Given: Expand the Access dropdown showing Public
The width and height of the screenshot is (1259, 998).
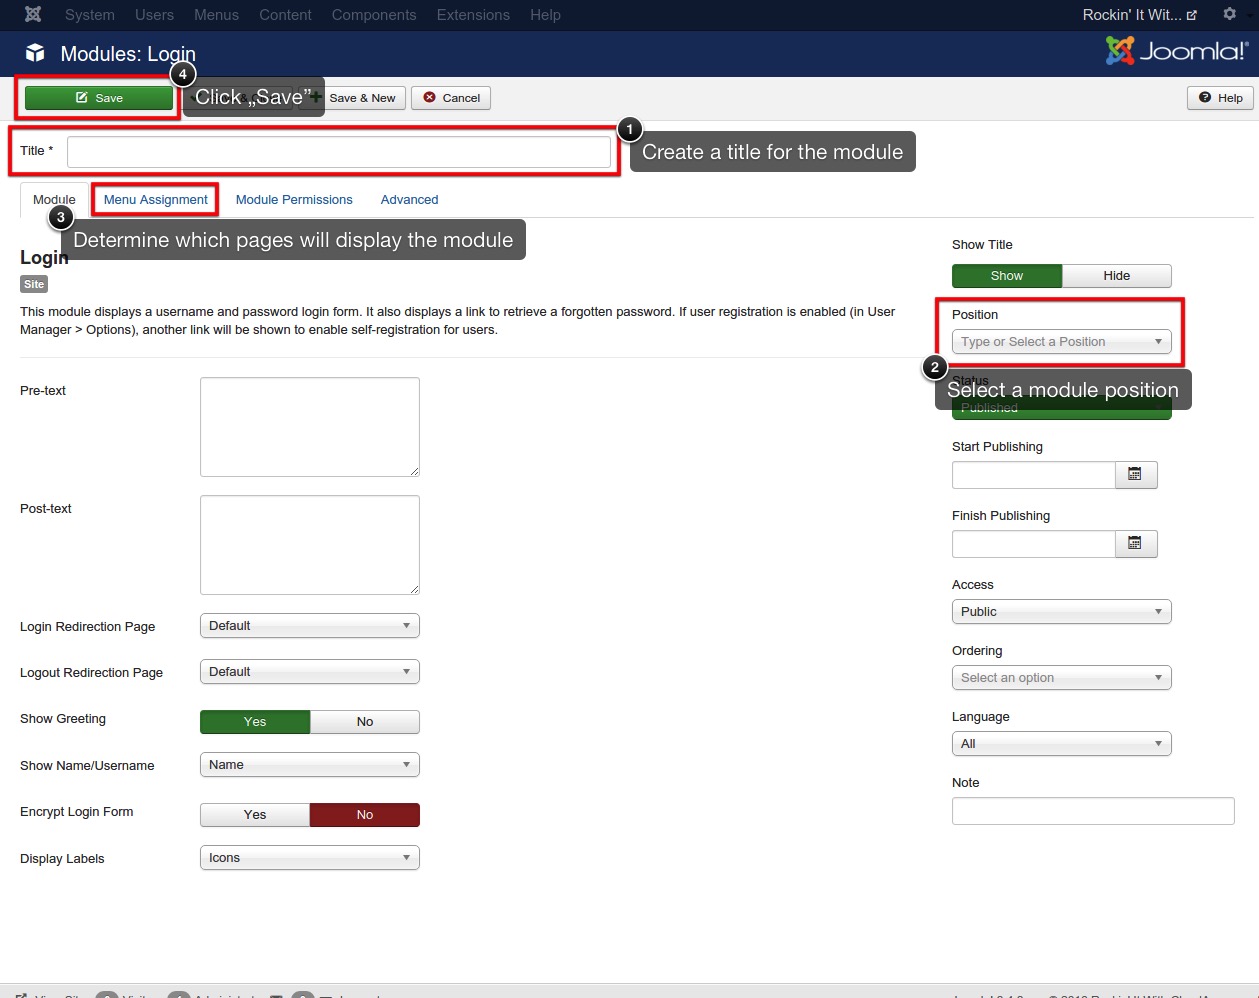Looking at the screenshot, I should point(1061,612).
